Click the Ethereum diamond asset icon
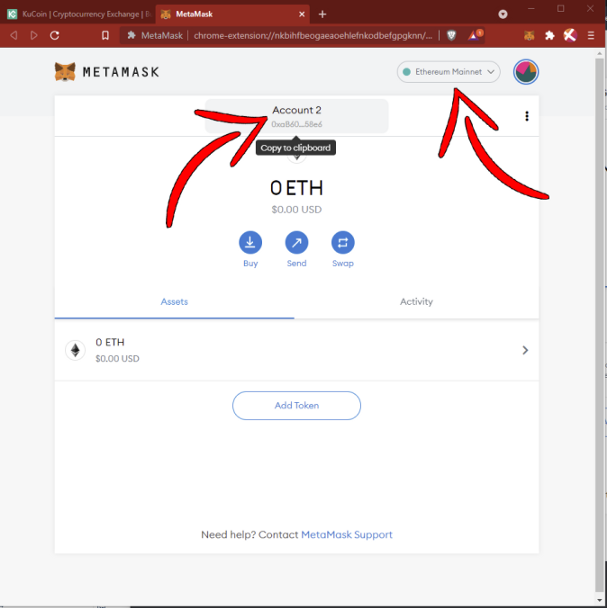The height and width of the screenshot is (608, 607). [x=75, y=350]
